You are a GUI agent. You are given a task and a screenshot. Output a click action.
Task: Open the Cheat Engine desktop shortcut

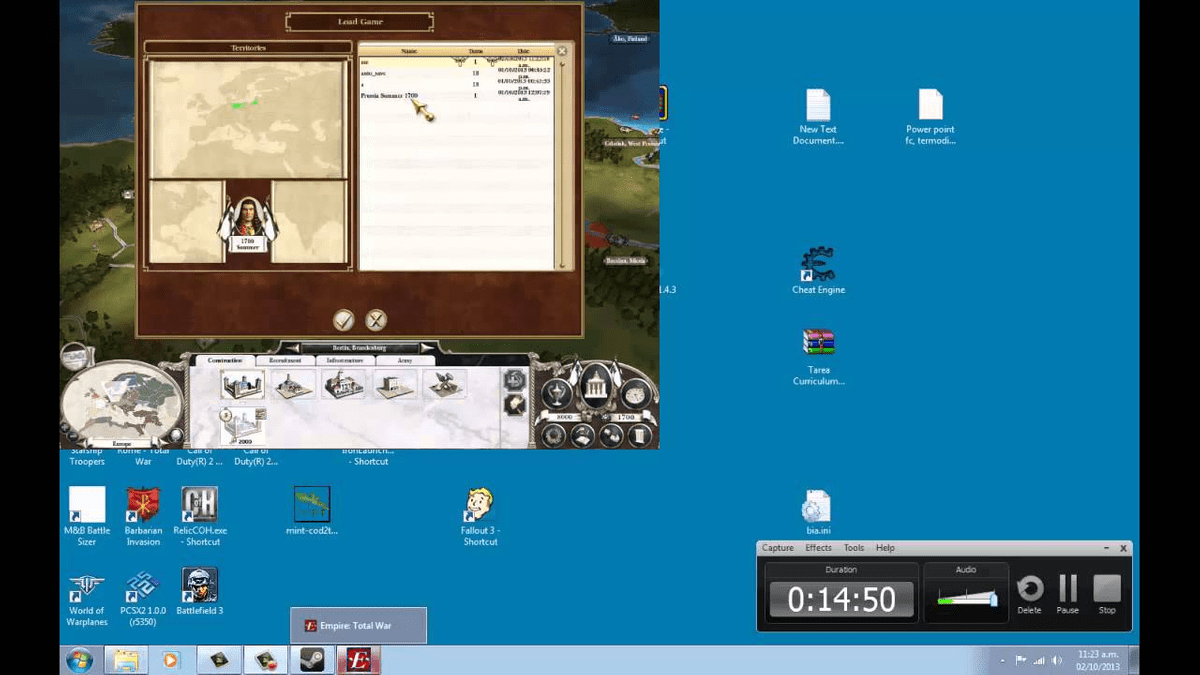click(x=818, y=270)
